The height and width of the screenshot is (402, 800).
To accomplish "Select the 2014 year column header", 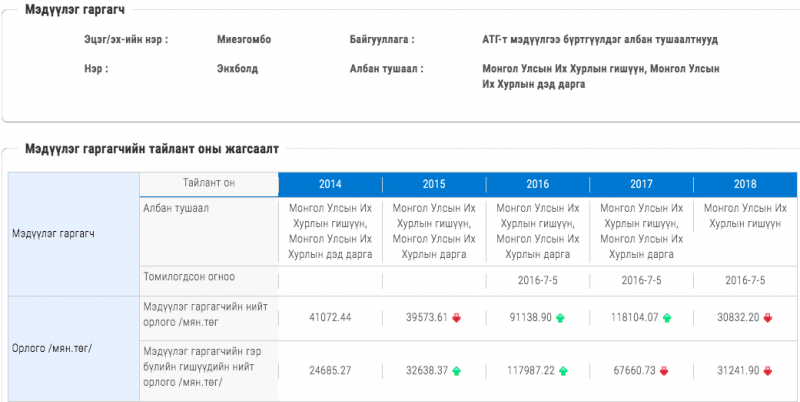I will coord(330,185).
